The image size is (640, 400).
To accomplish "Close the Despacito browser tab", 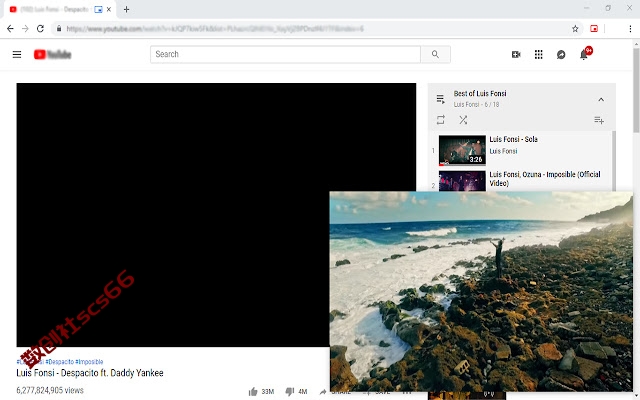I will [x=109, y=9].
